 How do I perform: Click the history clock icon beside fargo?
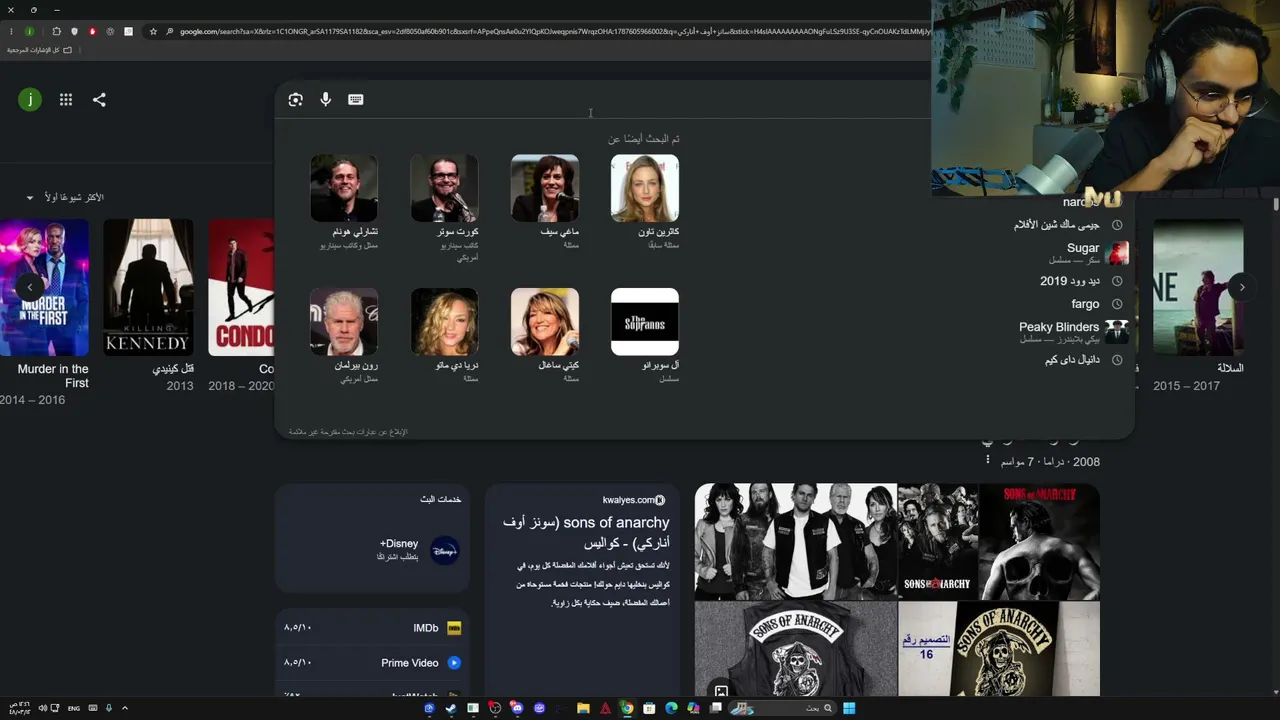(1117, 304)
